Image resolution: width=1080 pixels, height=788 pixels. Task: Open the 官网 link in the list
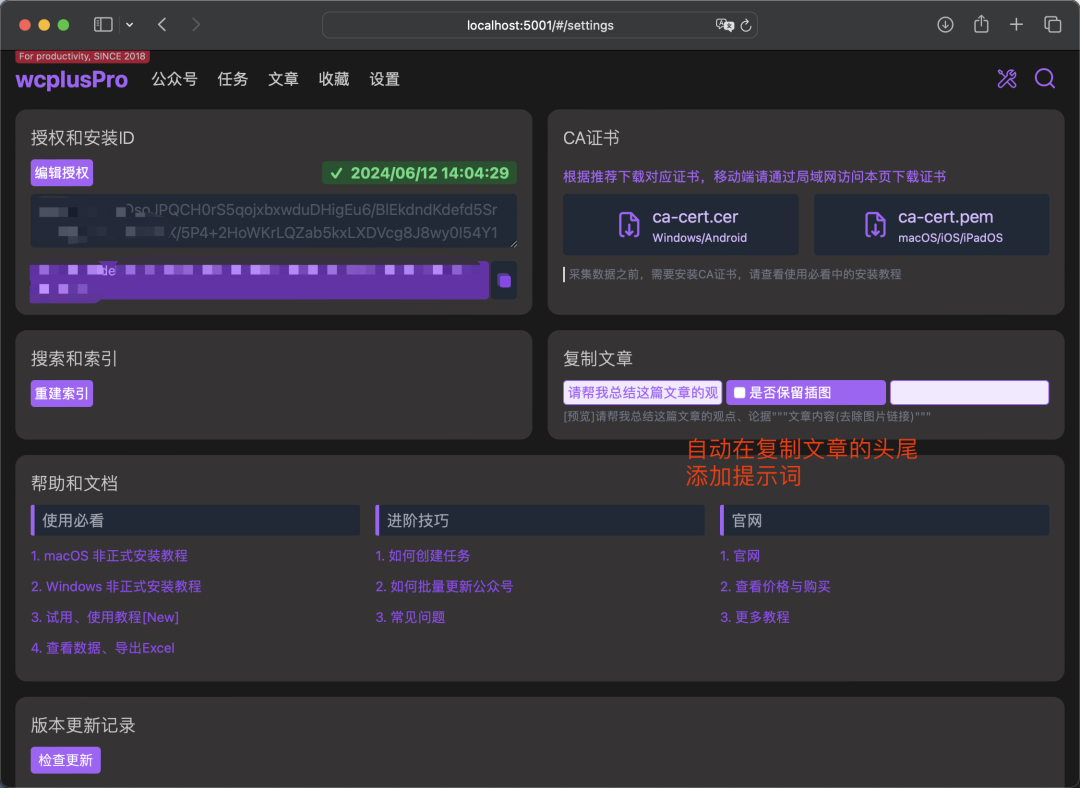(x=740, y=556)
